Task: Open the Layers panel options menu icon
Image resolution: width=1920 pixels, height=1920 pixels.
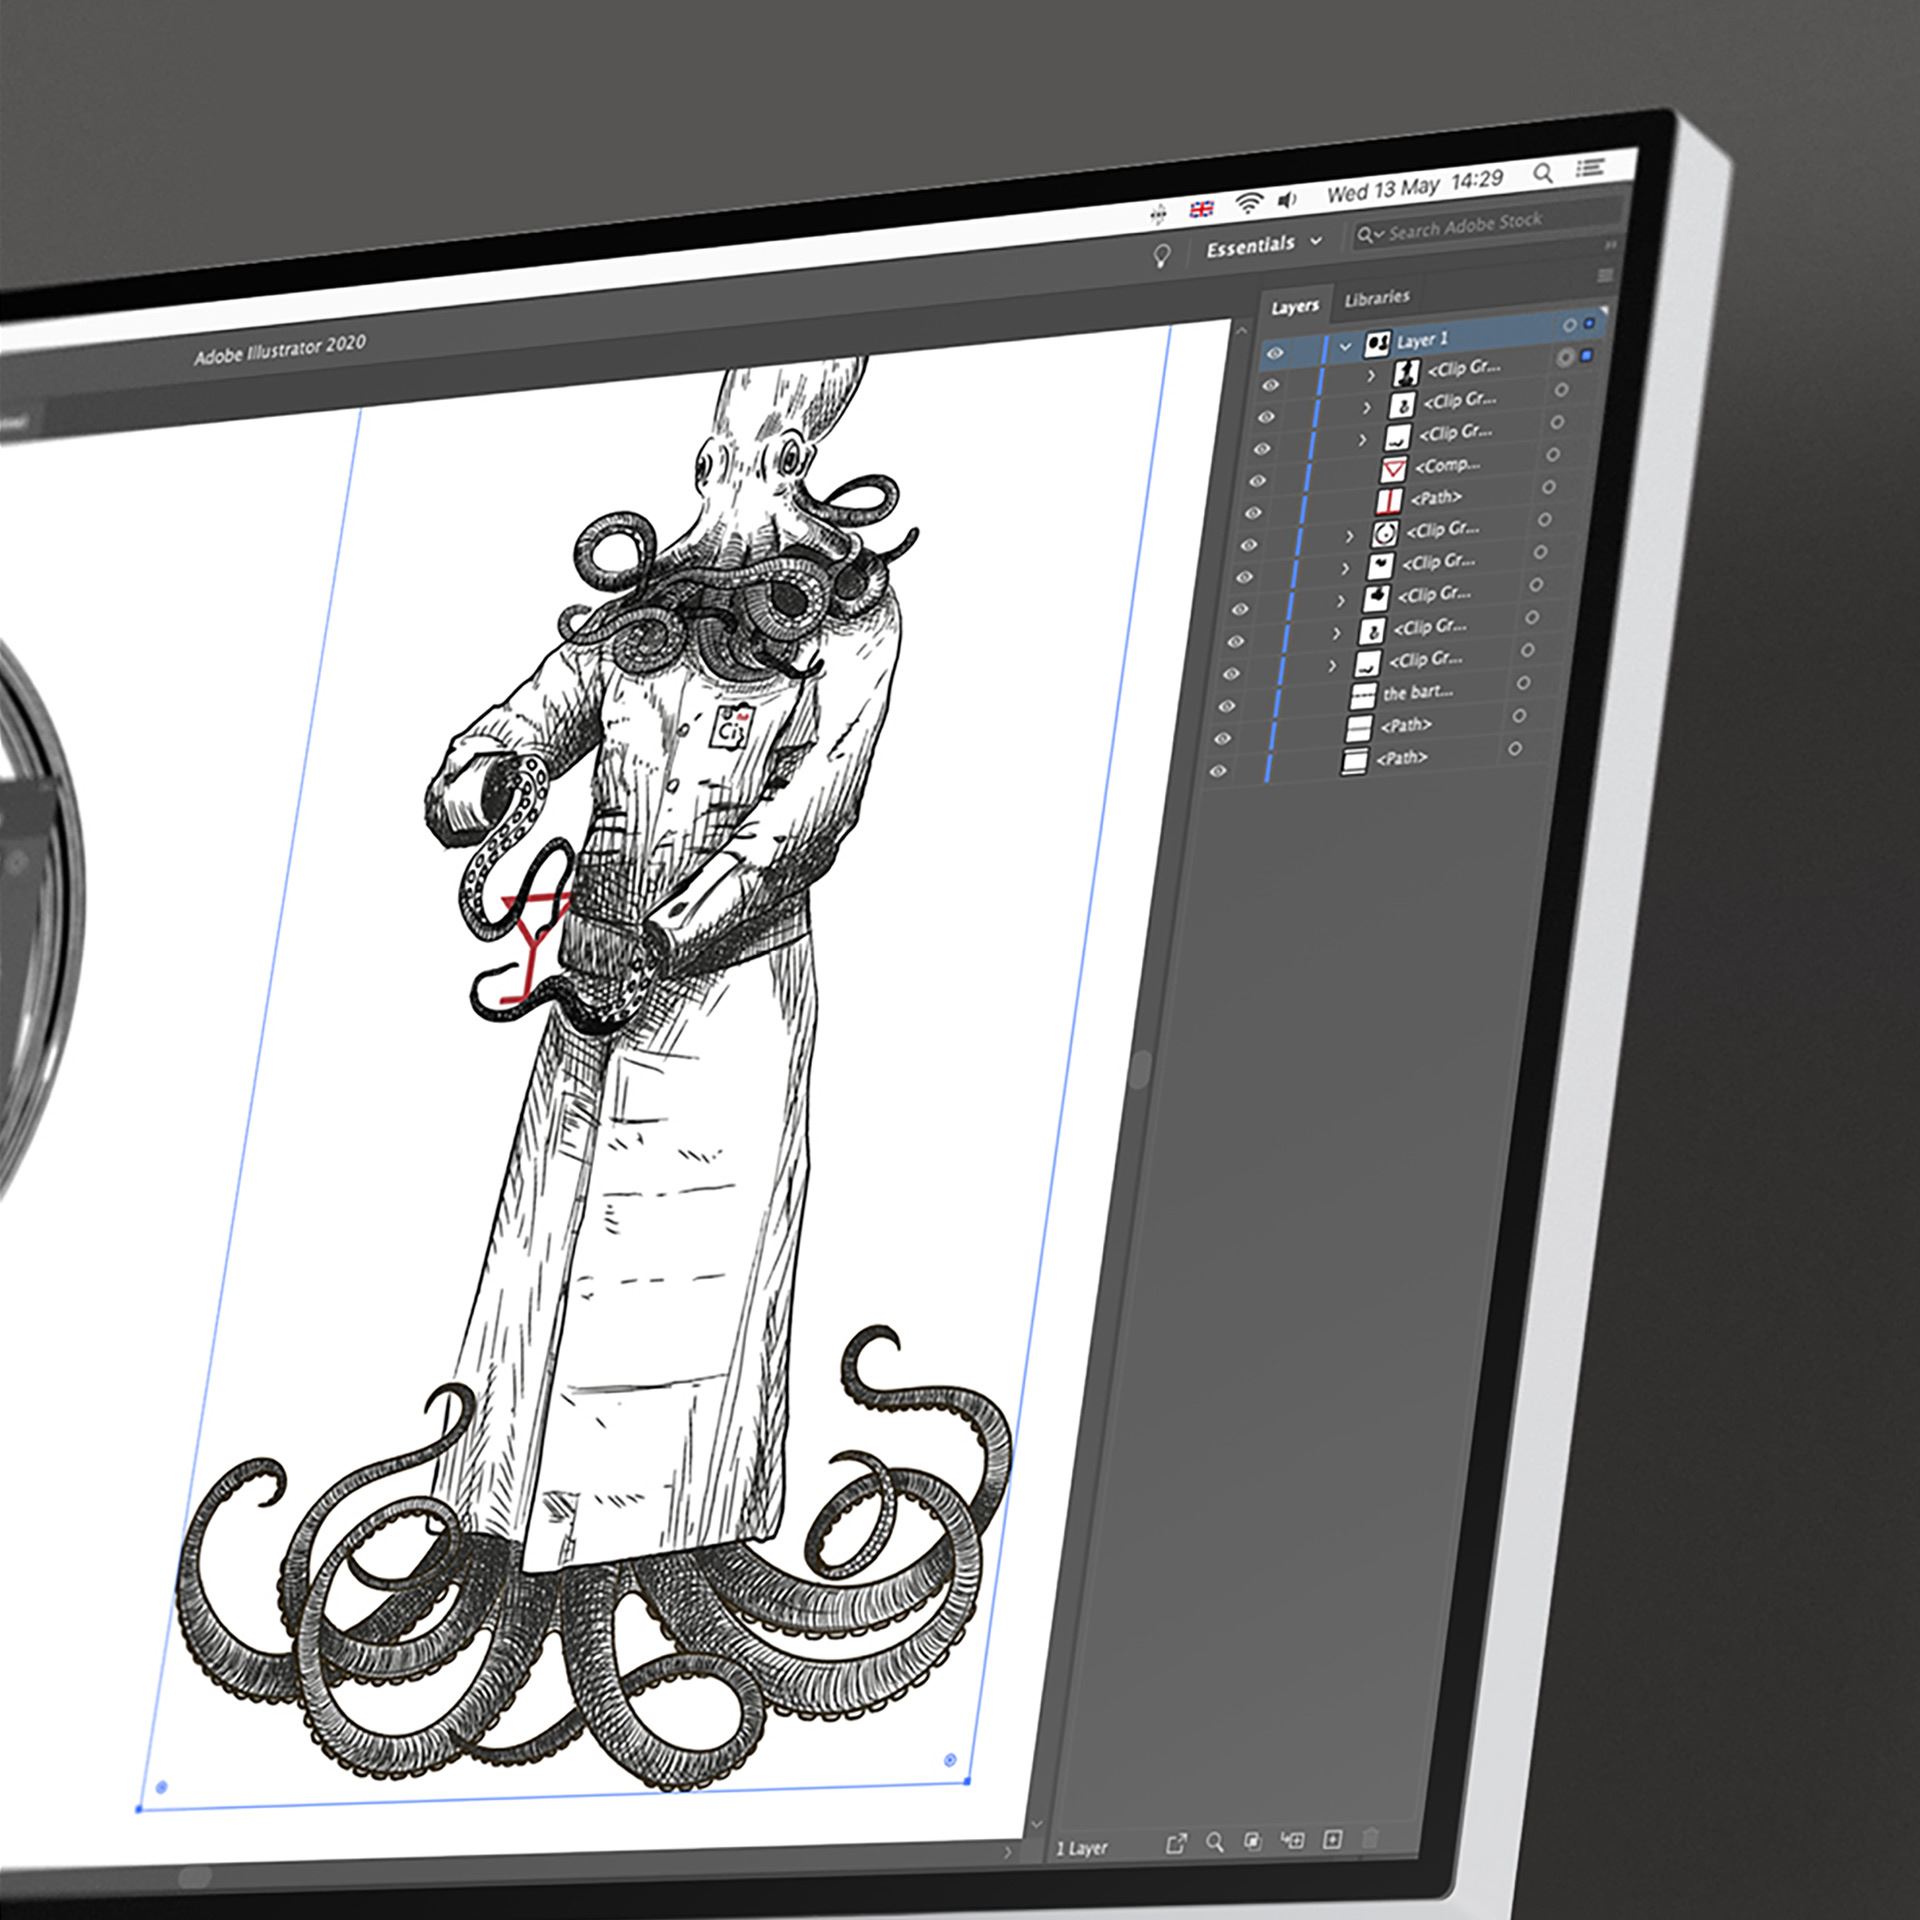Action: click(x=1606, y=275)
